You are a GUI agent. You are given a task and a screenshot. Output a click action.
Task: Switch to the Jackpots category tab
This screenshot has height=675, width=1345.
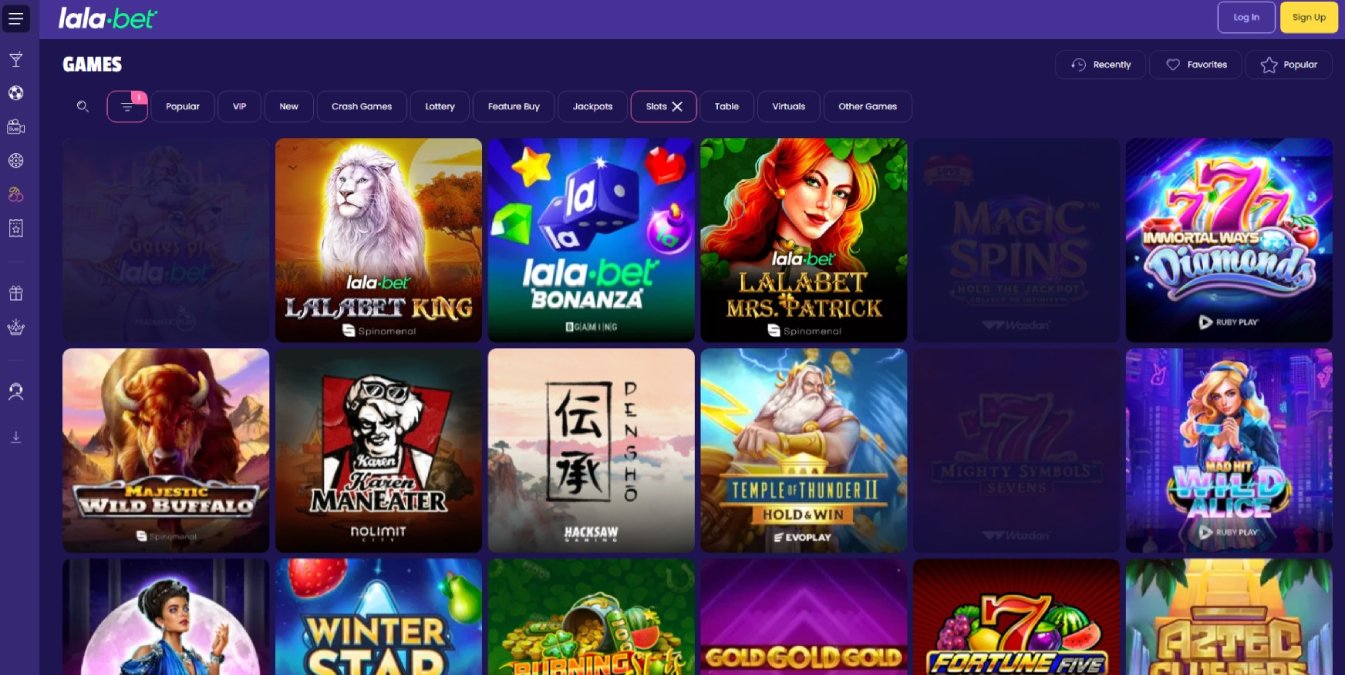click(592, 106)
